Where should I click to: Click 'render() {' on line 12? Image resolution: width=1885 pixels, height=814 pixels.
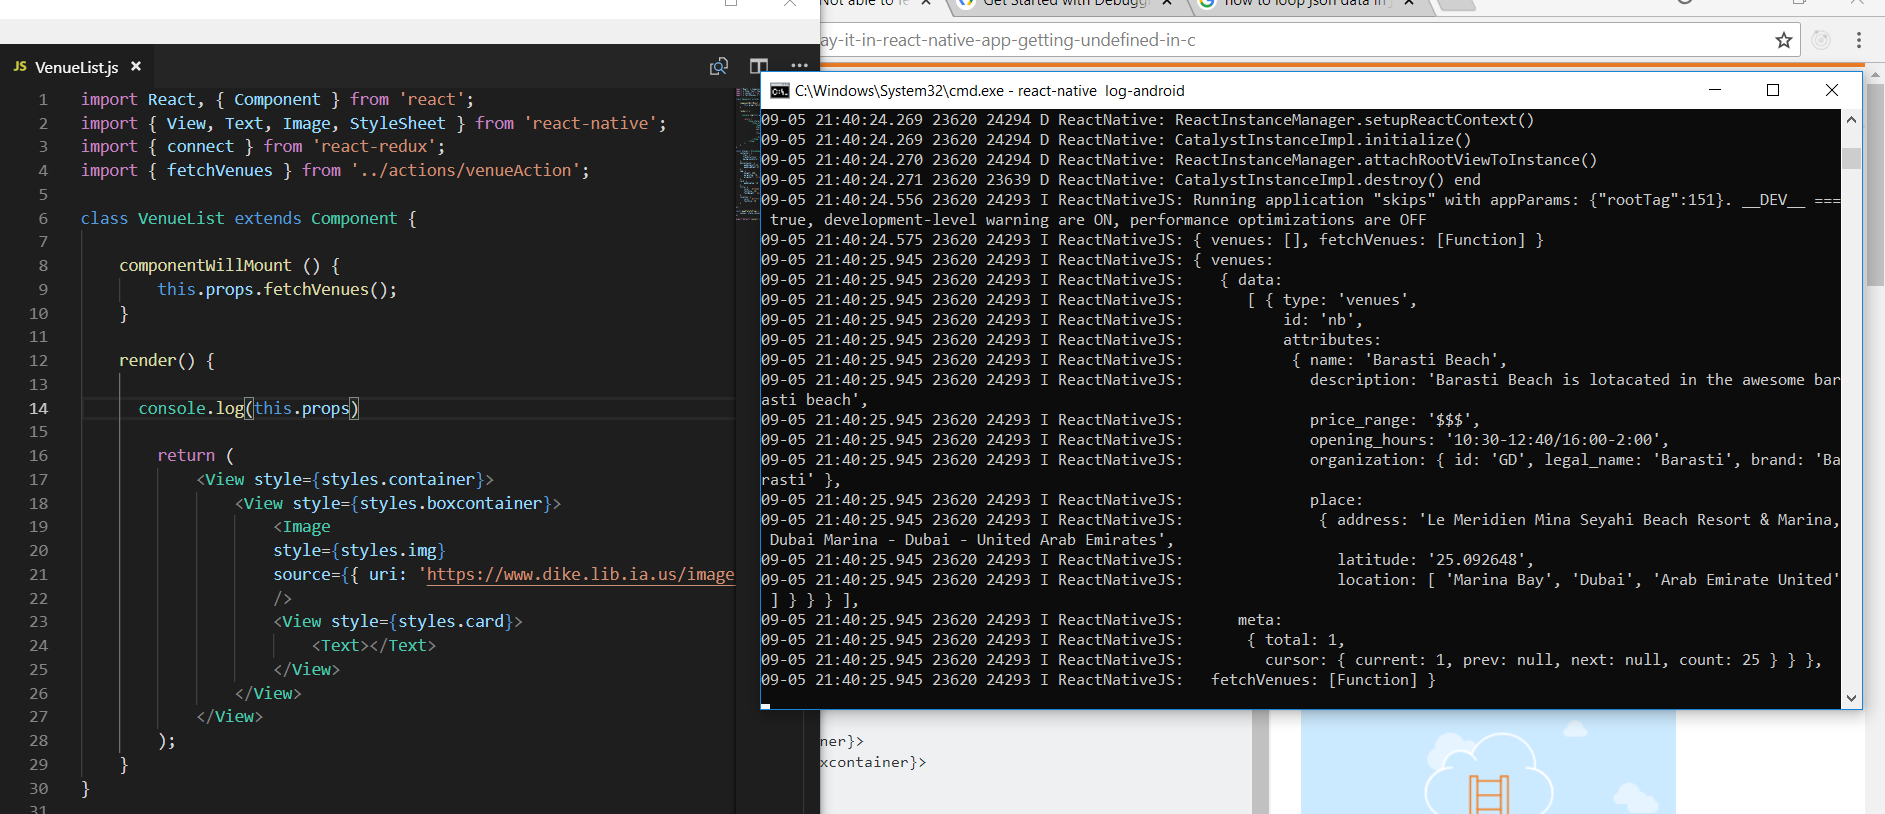pos(166,360)
